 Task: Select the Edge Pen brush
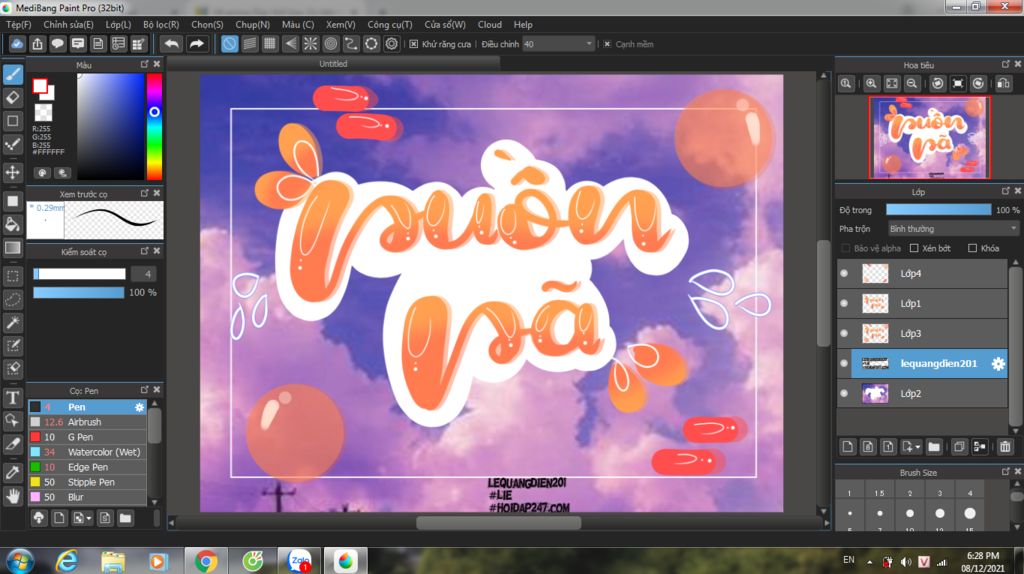tap(88, 467)
